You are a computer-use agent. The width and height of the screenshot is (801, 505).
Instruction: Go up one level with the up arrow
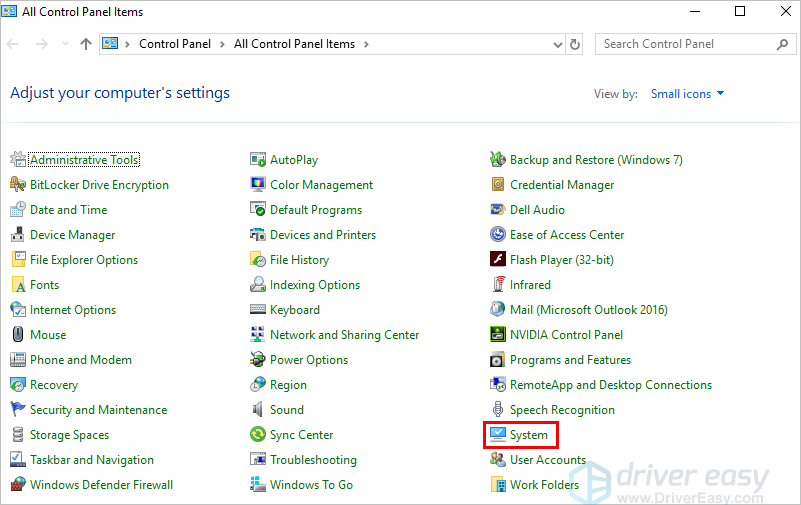[x=86, y=44]
